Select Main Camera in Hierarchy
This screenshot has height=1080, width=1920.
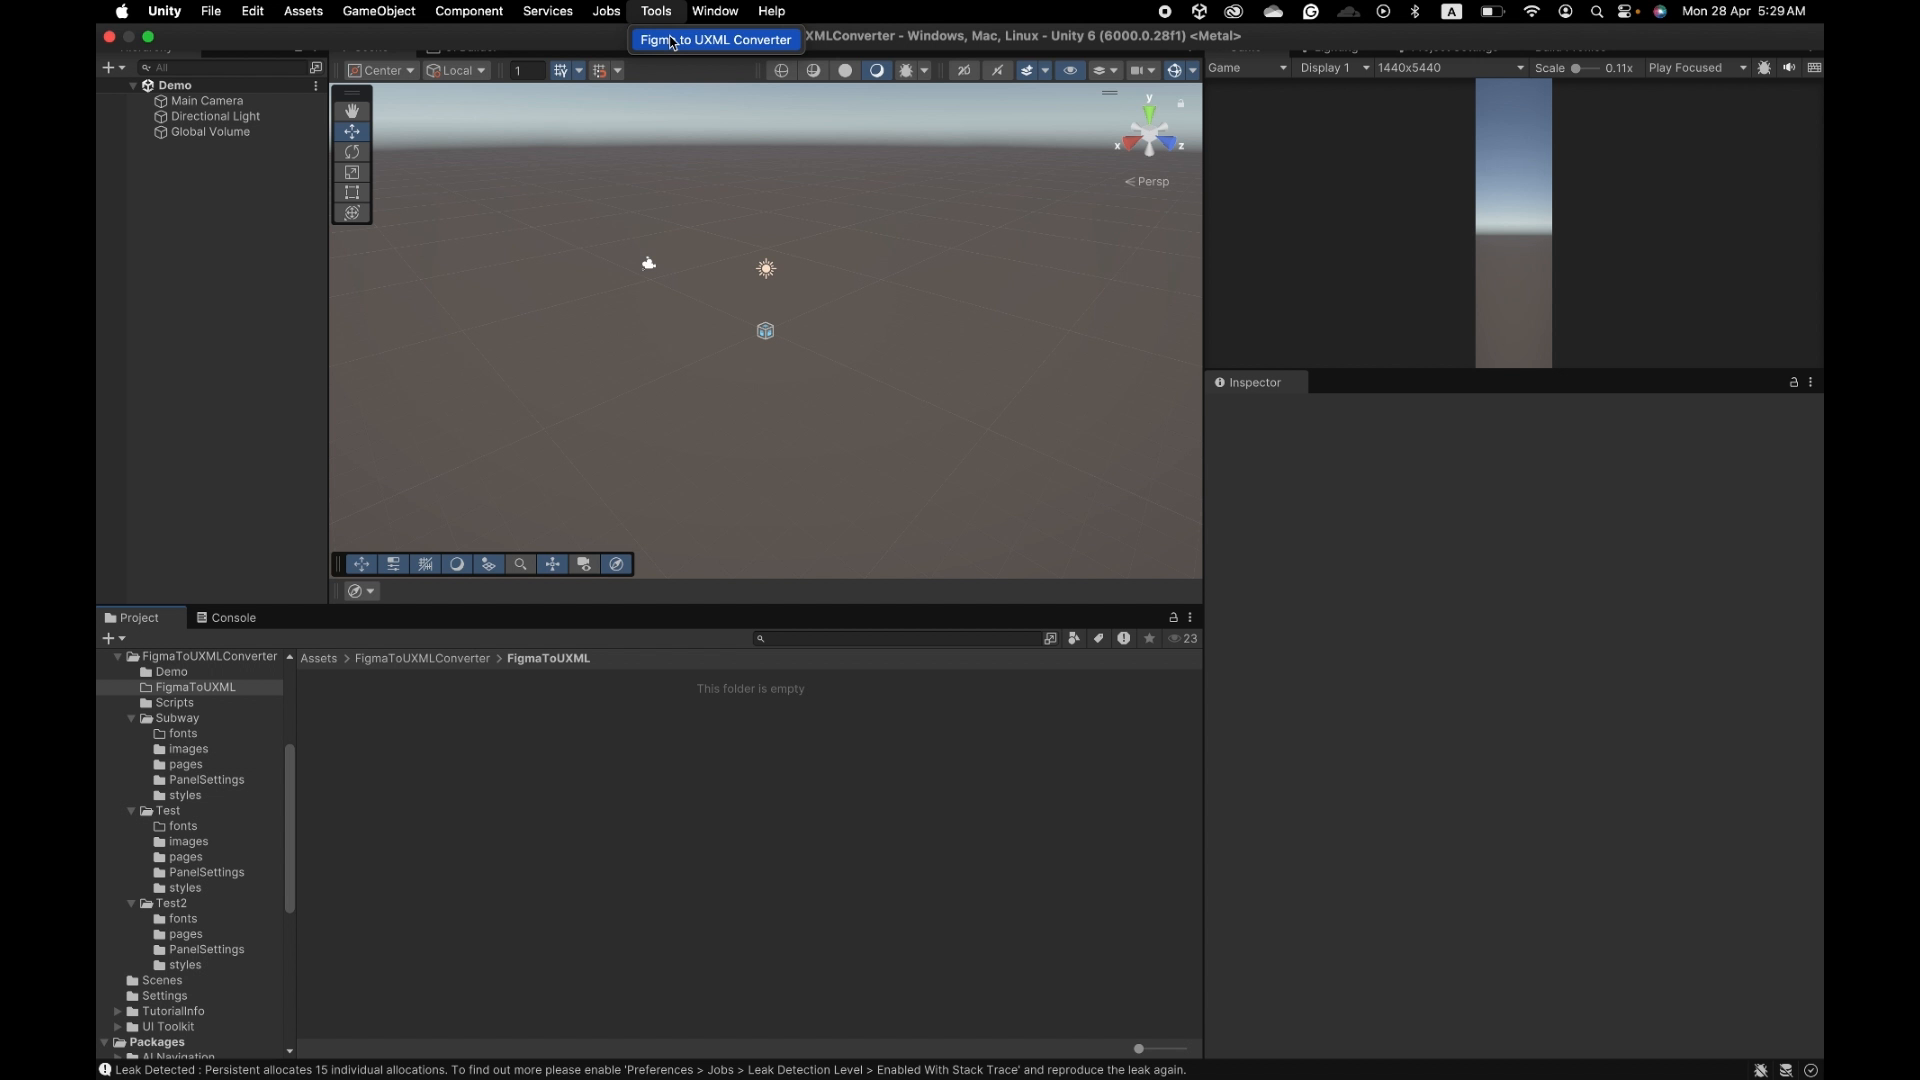(x=207, y=101)
